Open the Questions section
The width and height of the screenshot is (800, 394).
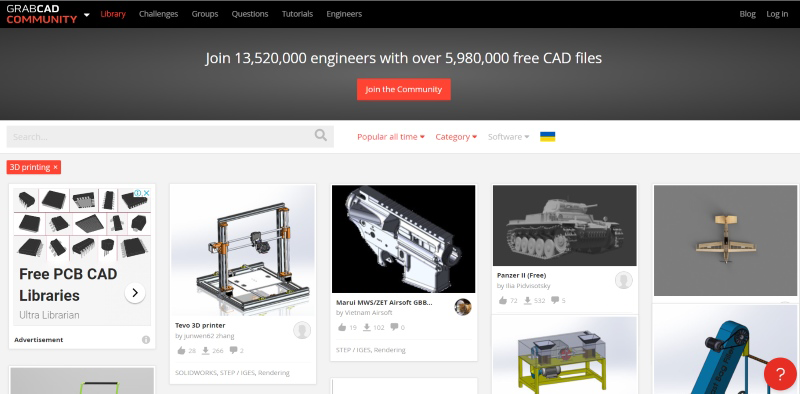point(250,14)
